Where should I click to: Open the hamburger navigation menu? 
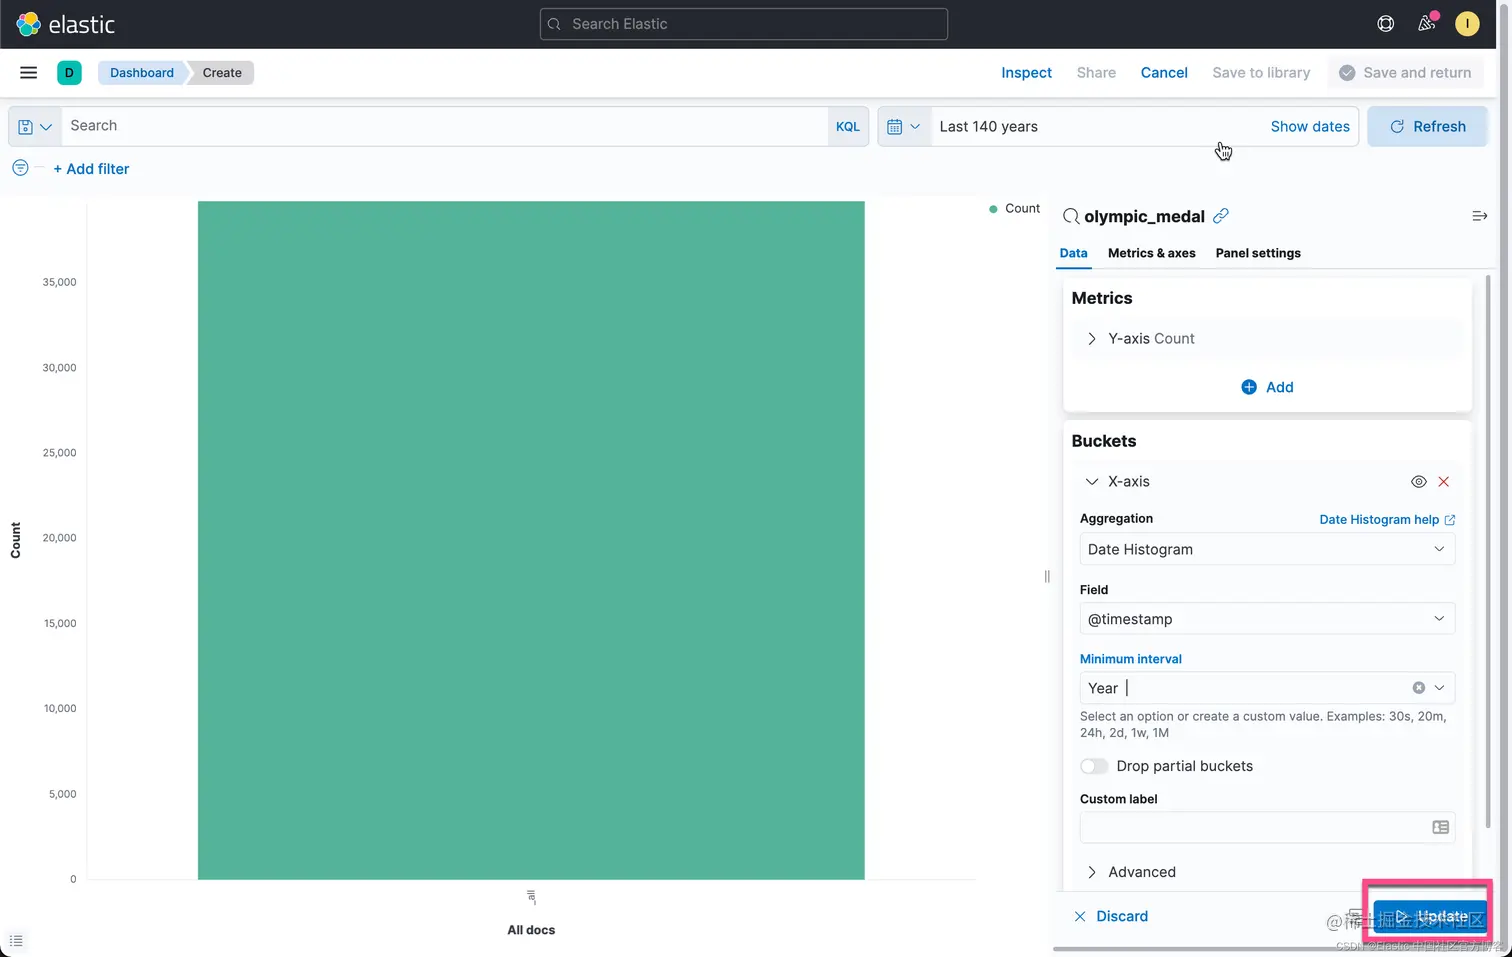pos(29,72)
